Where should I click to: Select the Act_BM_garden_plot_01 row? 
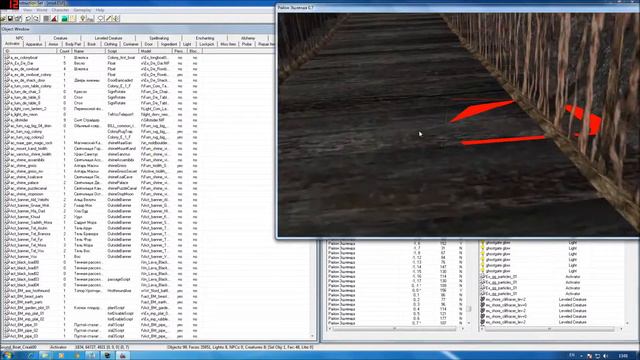pyautogui.click(x=102, y=308)
